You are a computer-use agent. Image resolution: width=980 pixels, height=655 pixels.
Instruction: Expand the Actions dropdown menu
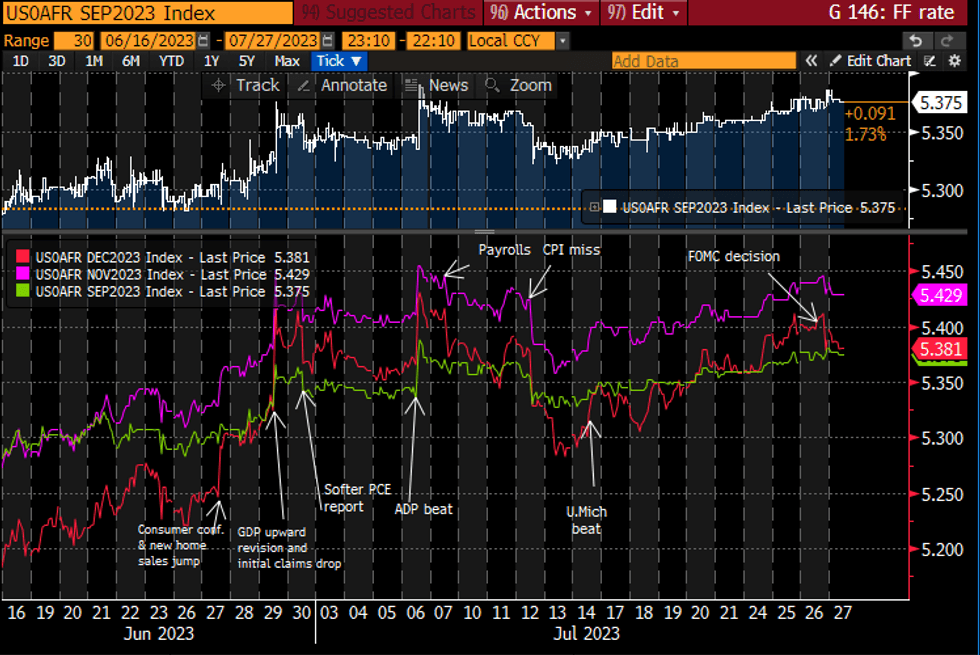tap(544, 13)
